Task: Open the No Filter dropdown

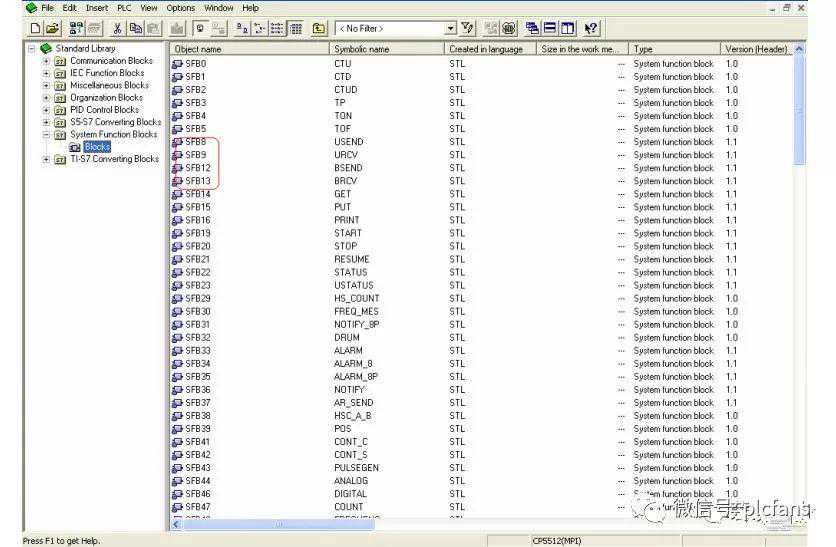Action: 450,29
